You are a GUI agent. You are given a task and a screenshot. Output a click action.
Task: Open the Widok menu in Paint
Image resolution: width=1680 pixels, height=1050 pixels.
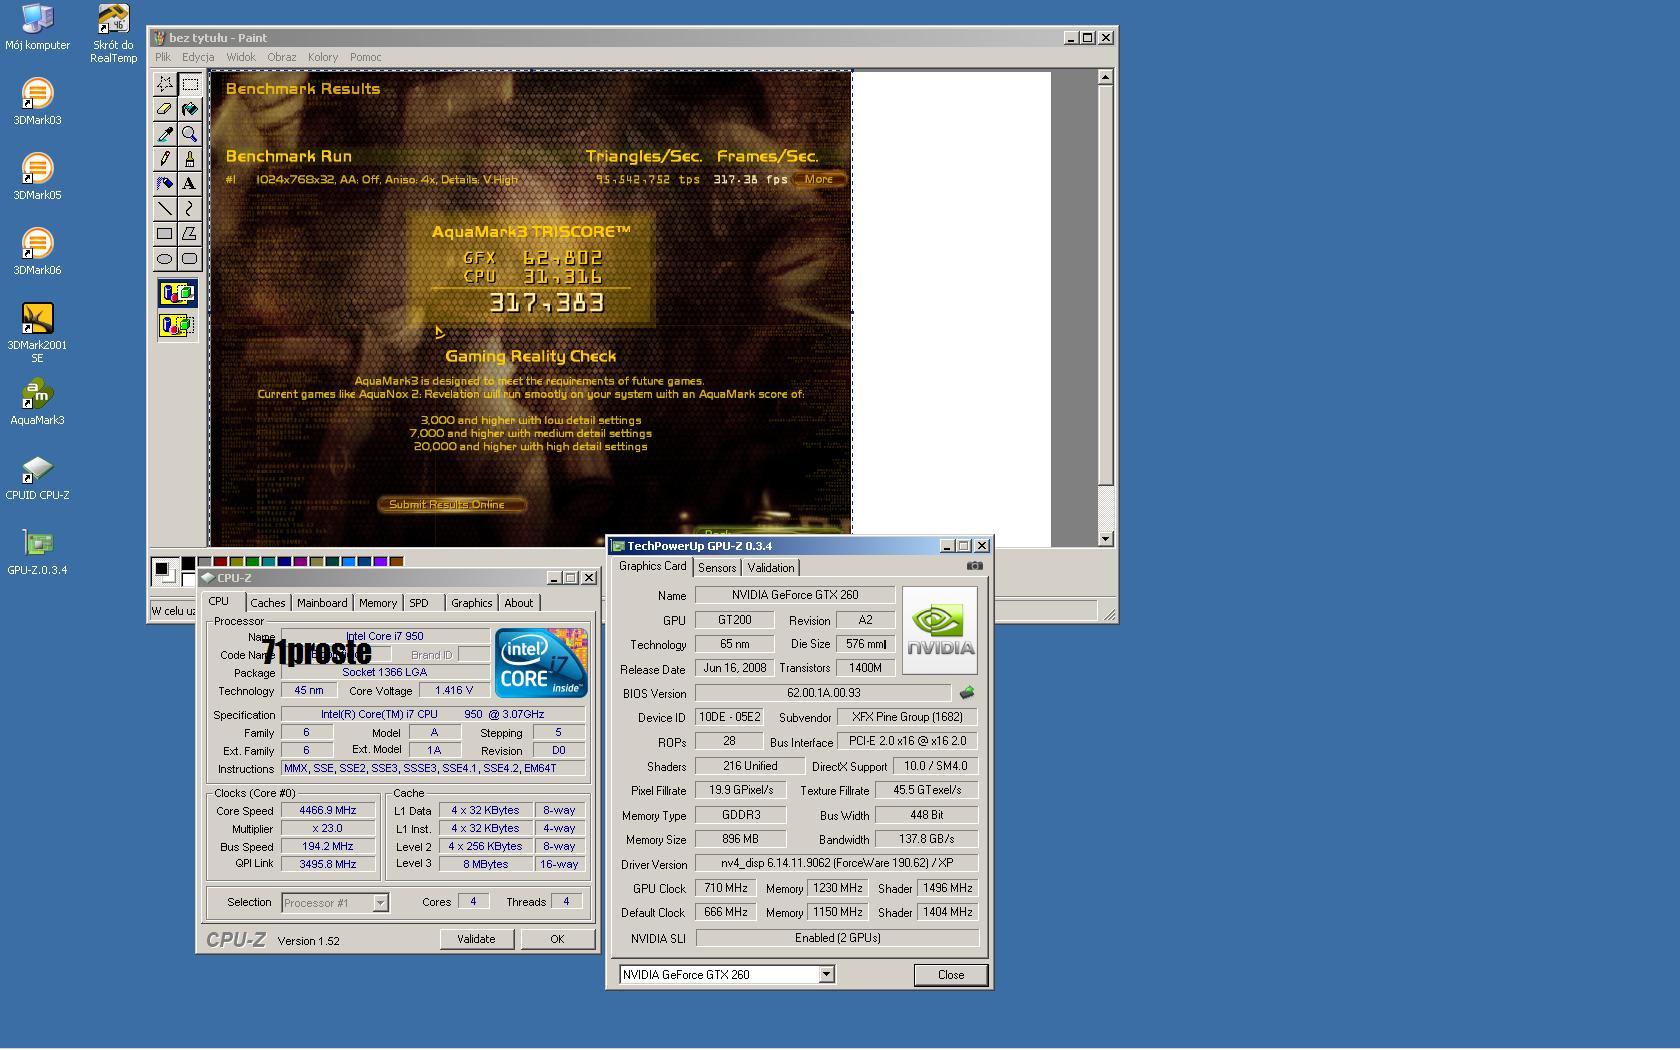(x=241, y=57)
